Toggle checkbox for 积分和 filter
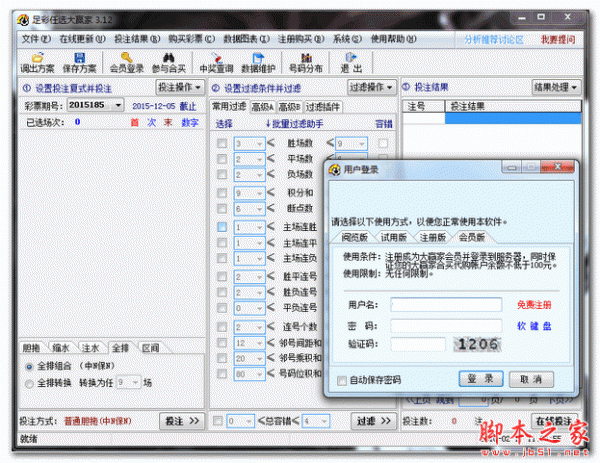 click(x=222, y=193)
